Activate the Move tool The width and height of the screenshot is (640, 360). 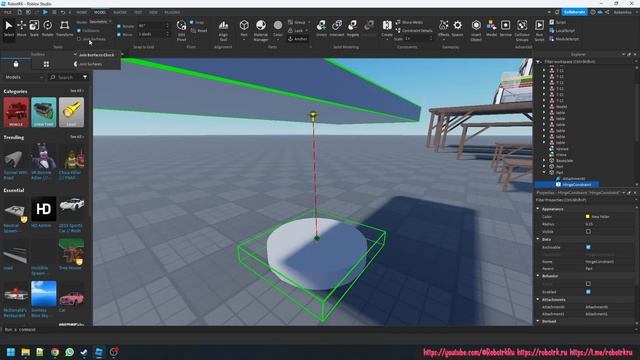click(x=22, y=29)
